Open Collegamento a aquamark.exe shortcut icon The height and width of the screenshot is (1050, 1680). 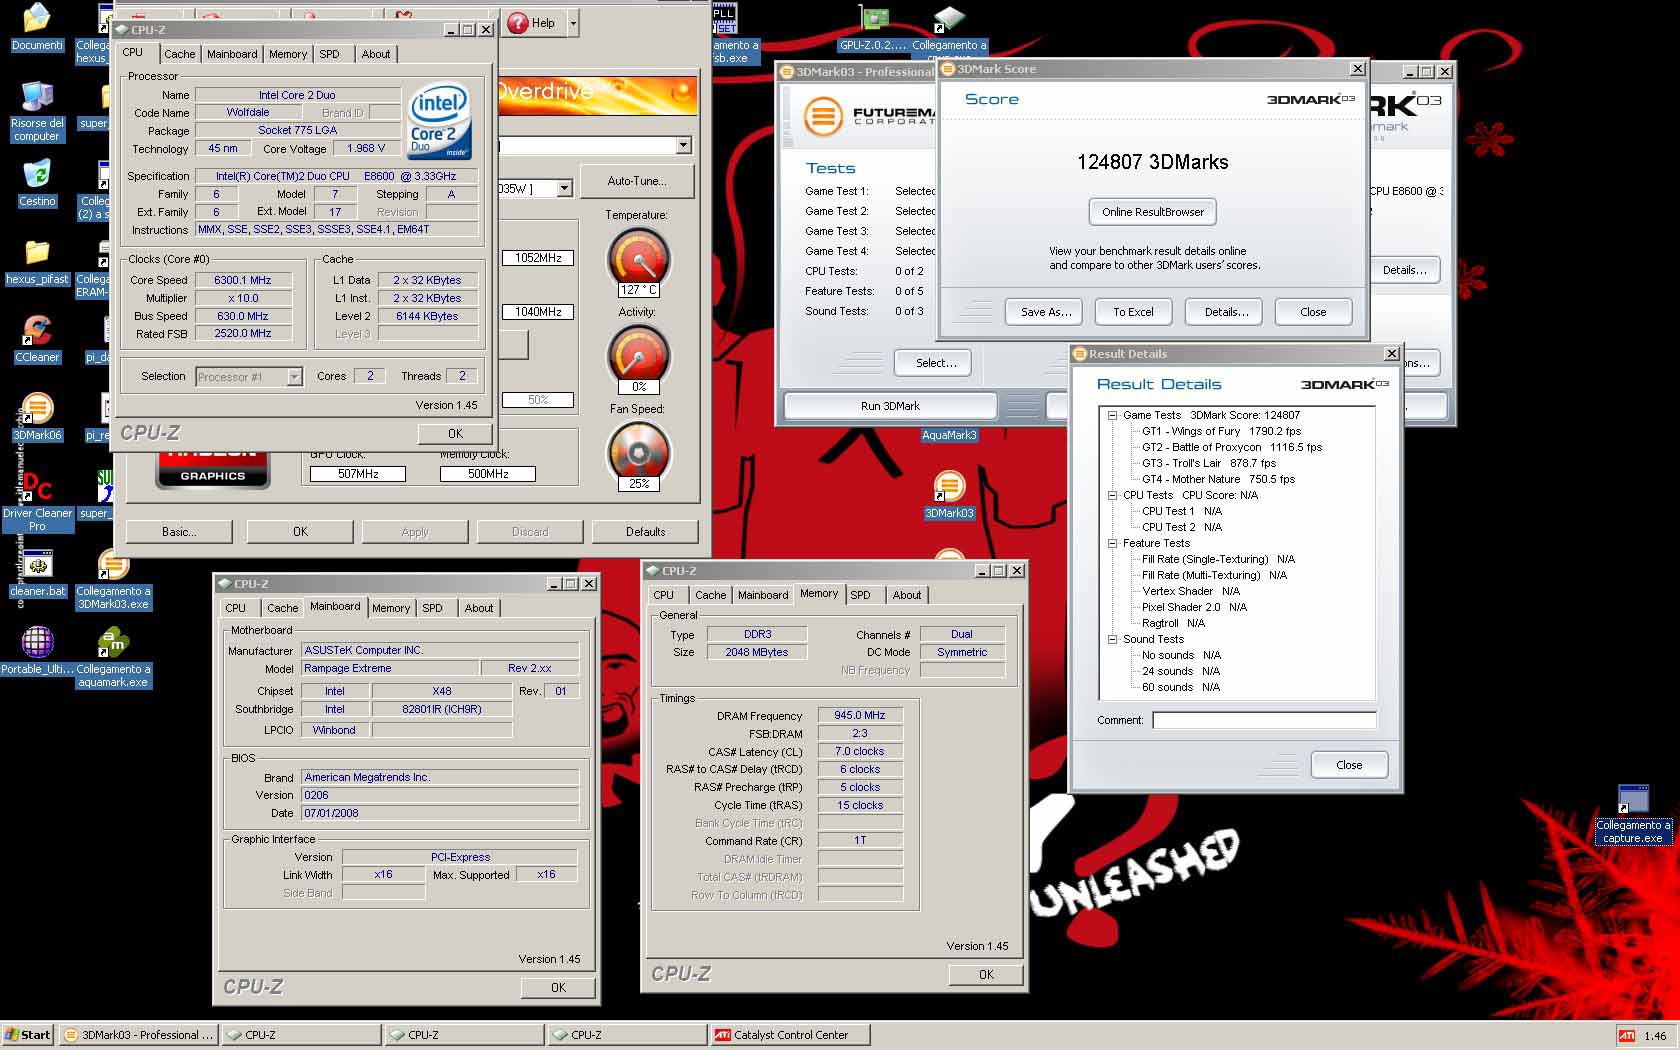[114, 643]
